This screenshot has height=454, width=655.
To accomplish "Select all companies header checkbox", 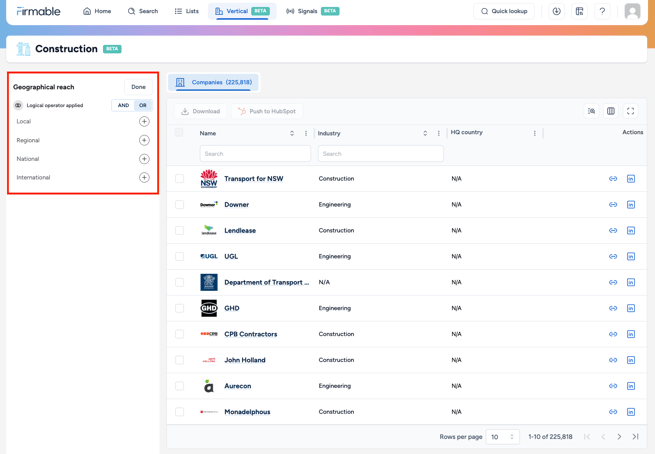I will point(179,133).
